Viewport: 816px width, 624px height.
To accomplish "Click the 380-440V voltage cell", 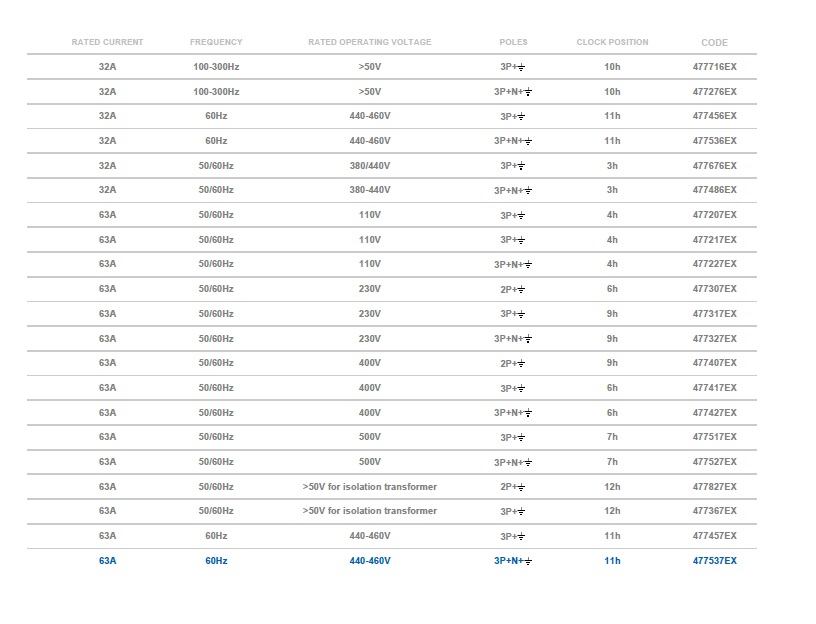I will point(370,190).
